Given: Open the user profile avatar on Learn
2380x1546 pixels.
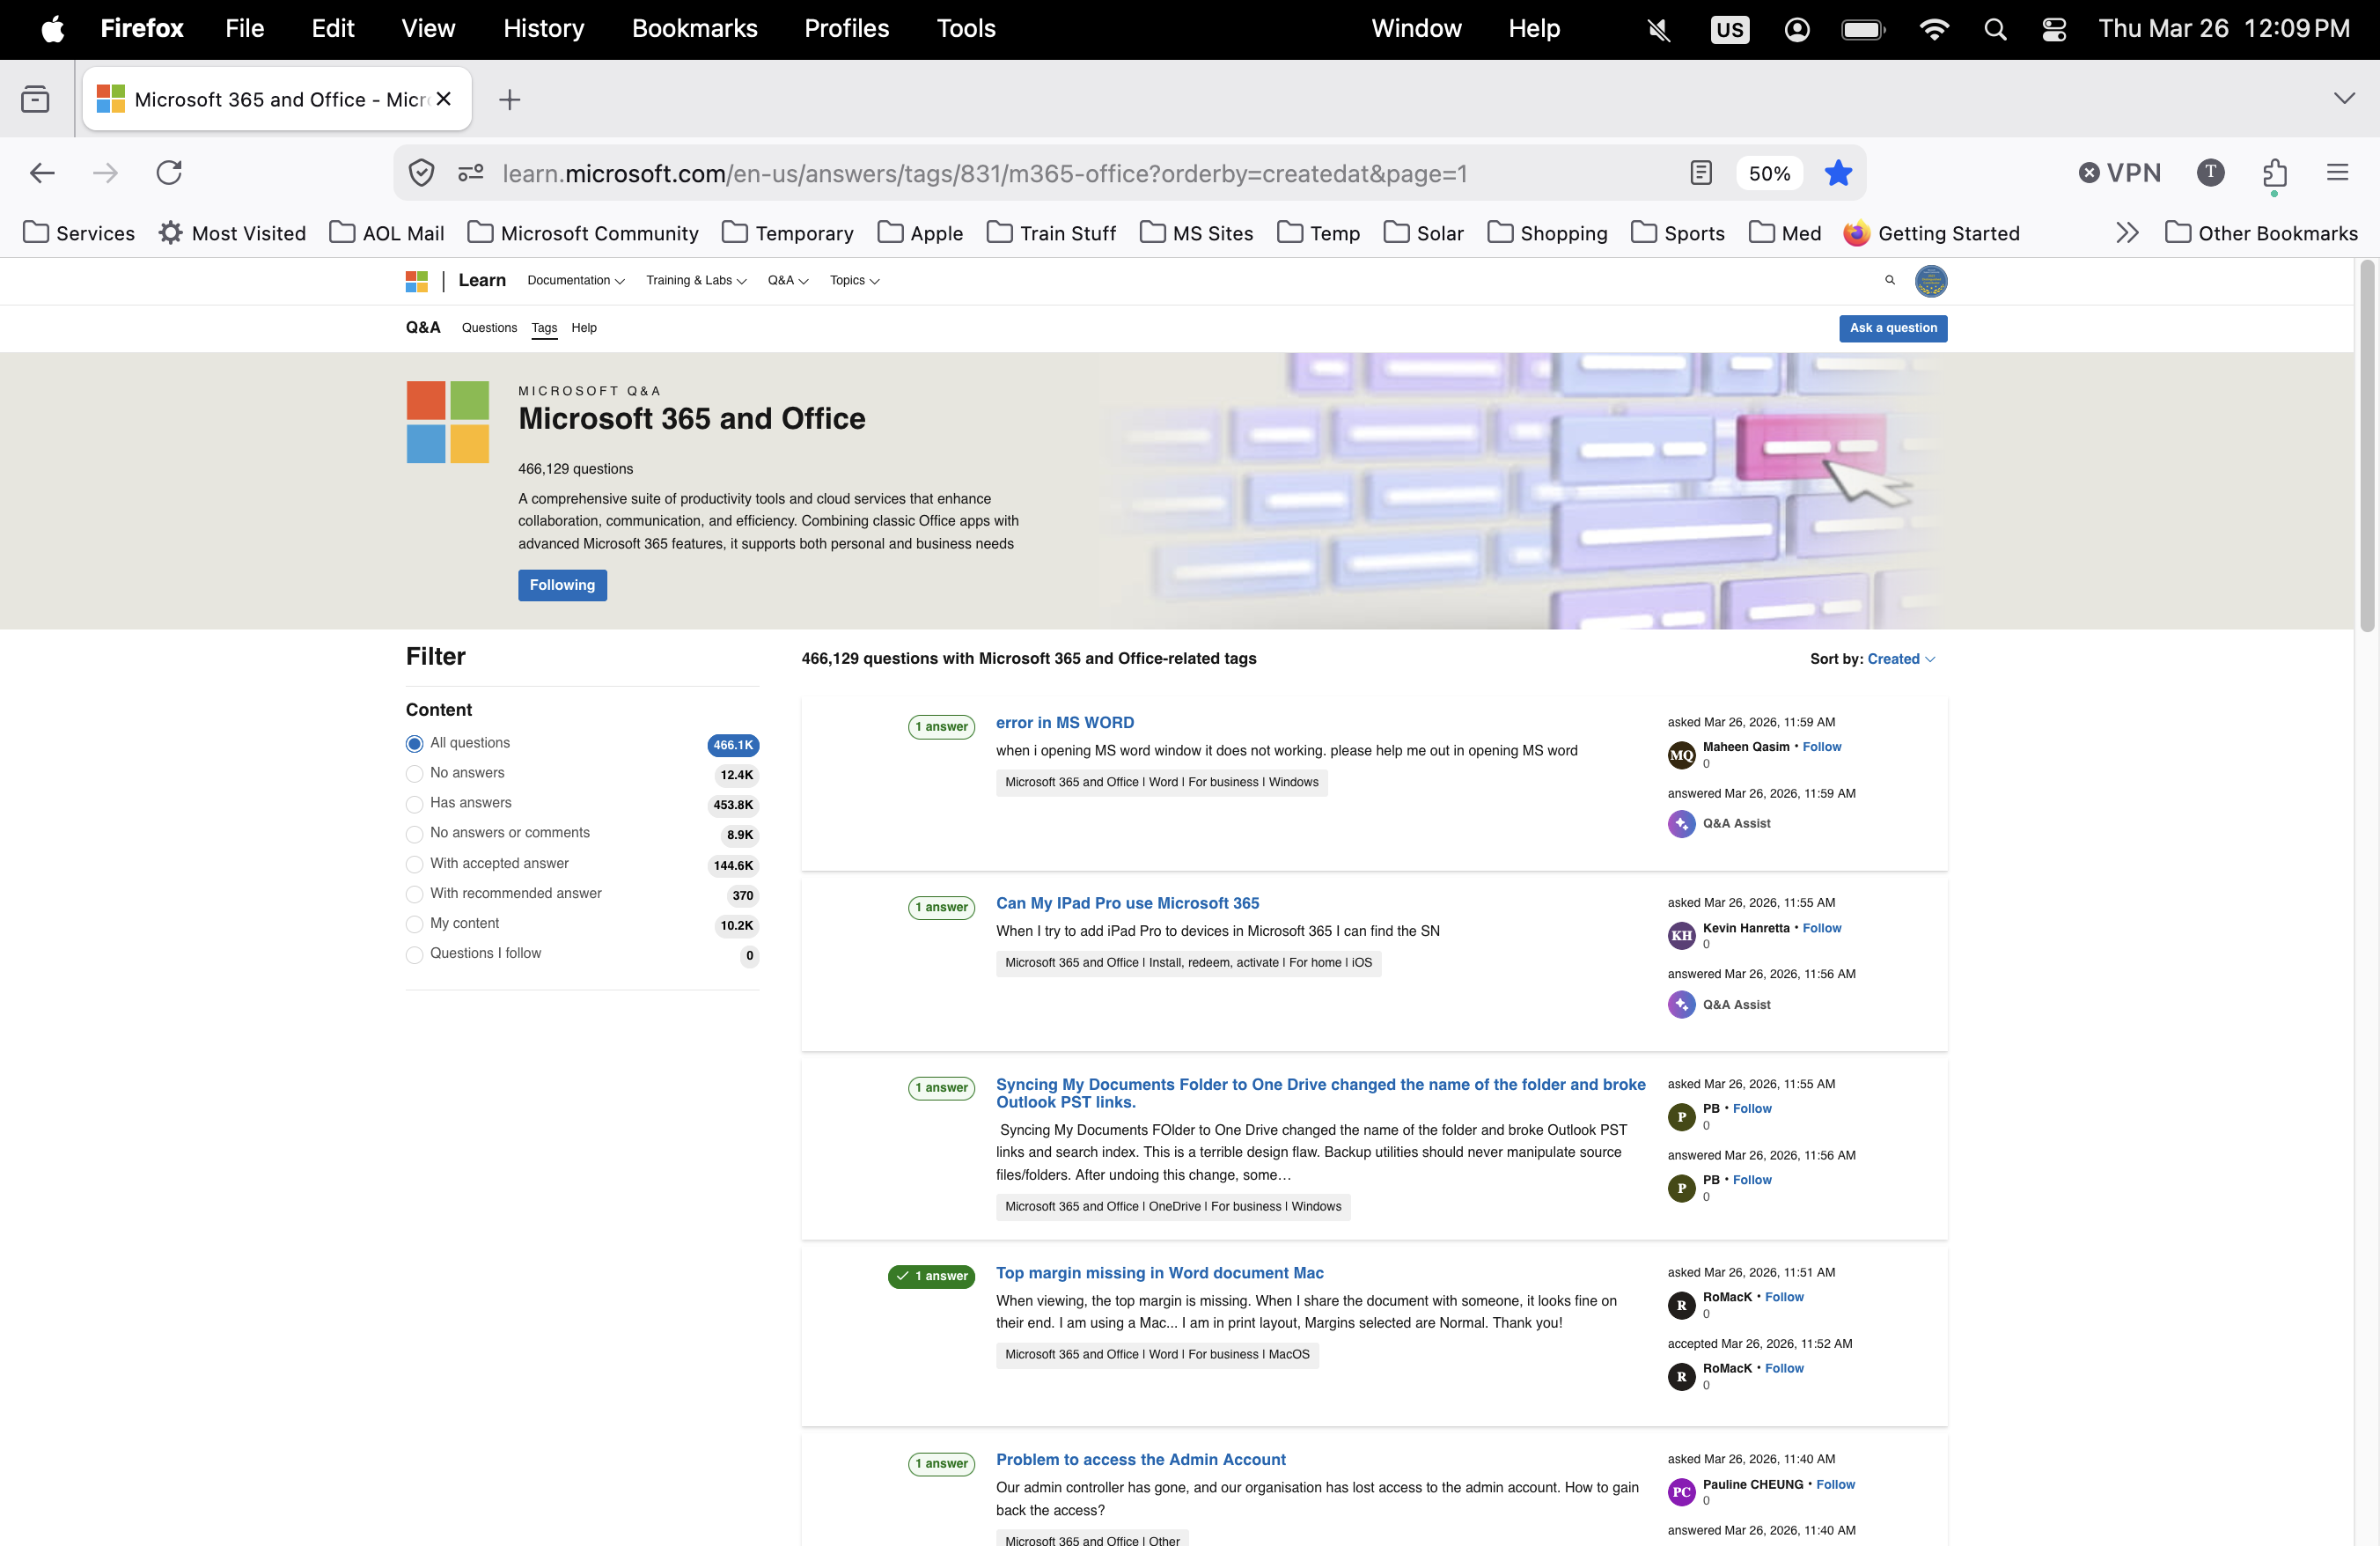Looking at the screenshot, I should 1930,281.
